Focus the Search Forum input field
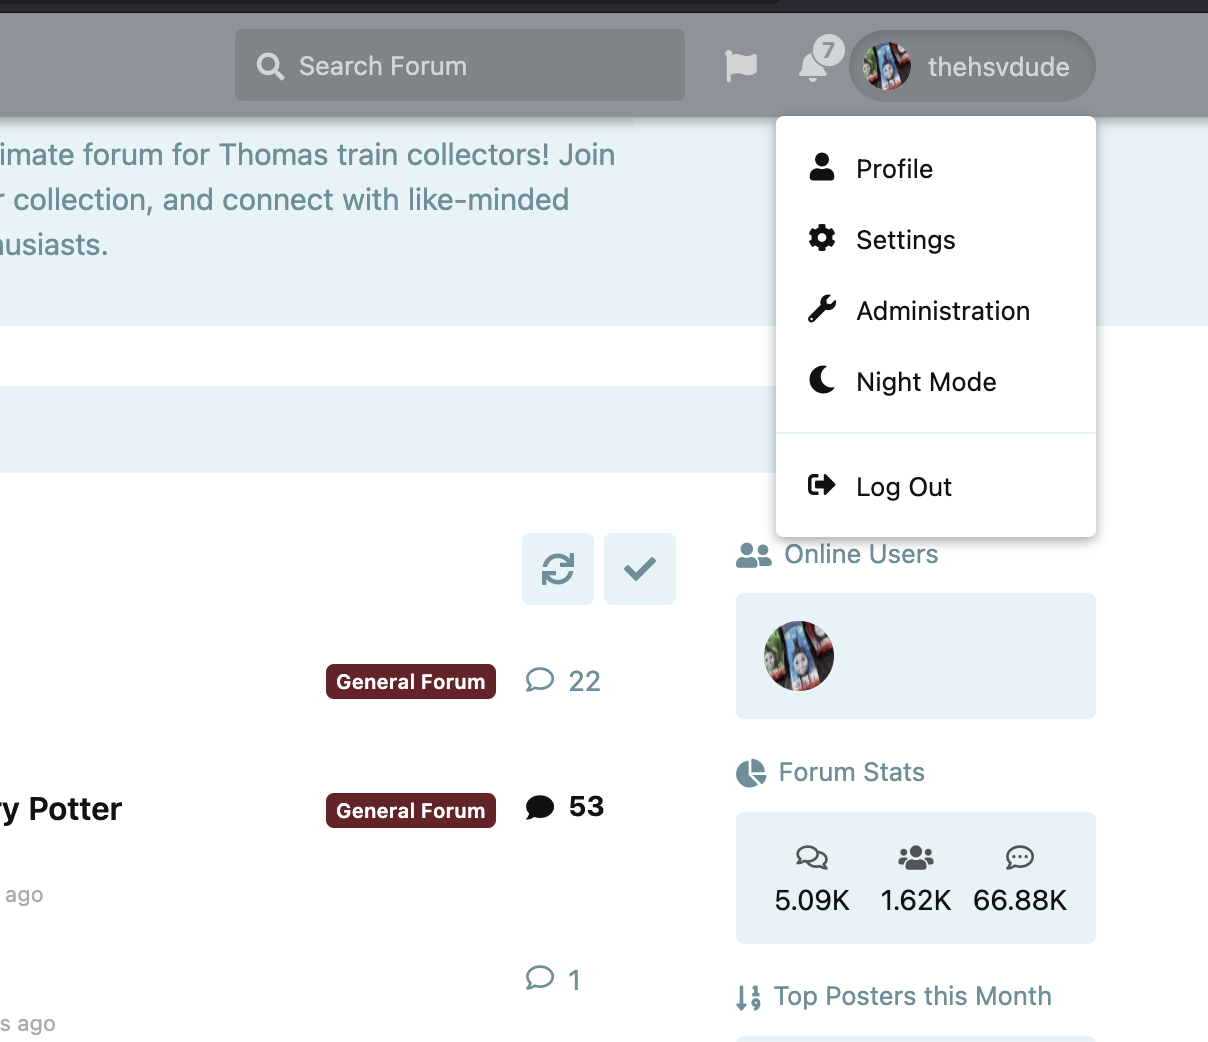This screenshot has width=1208, height=1042. 460,65
